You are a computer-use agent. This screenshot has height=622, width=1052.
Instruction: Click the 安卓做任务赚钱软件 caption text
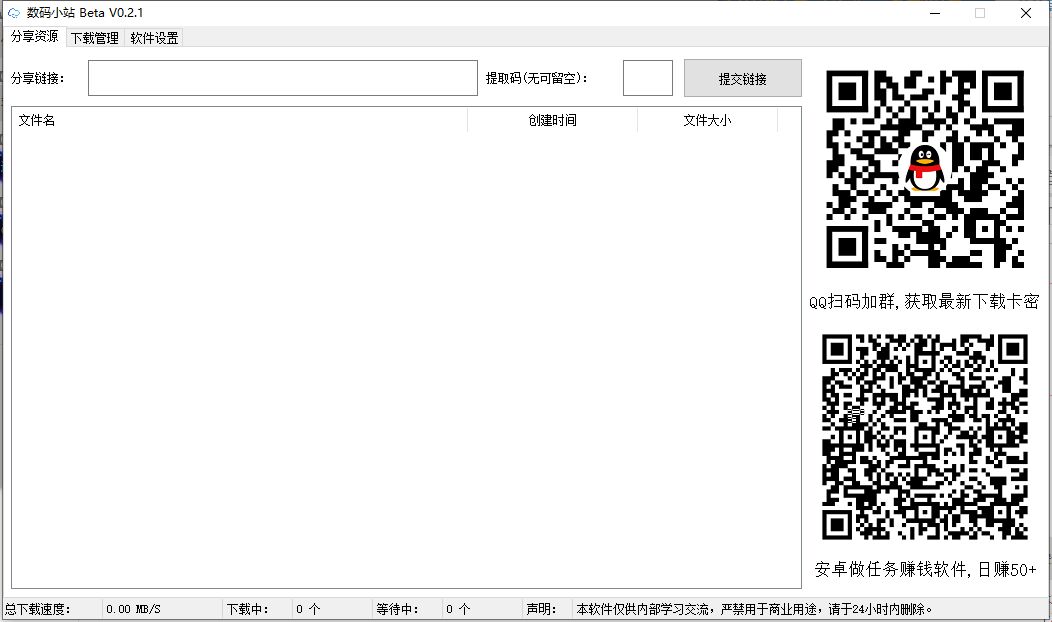click(x=925, y=570)
